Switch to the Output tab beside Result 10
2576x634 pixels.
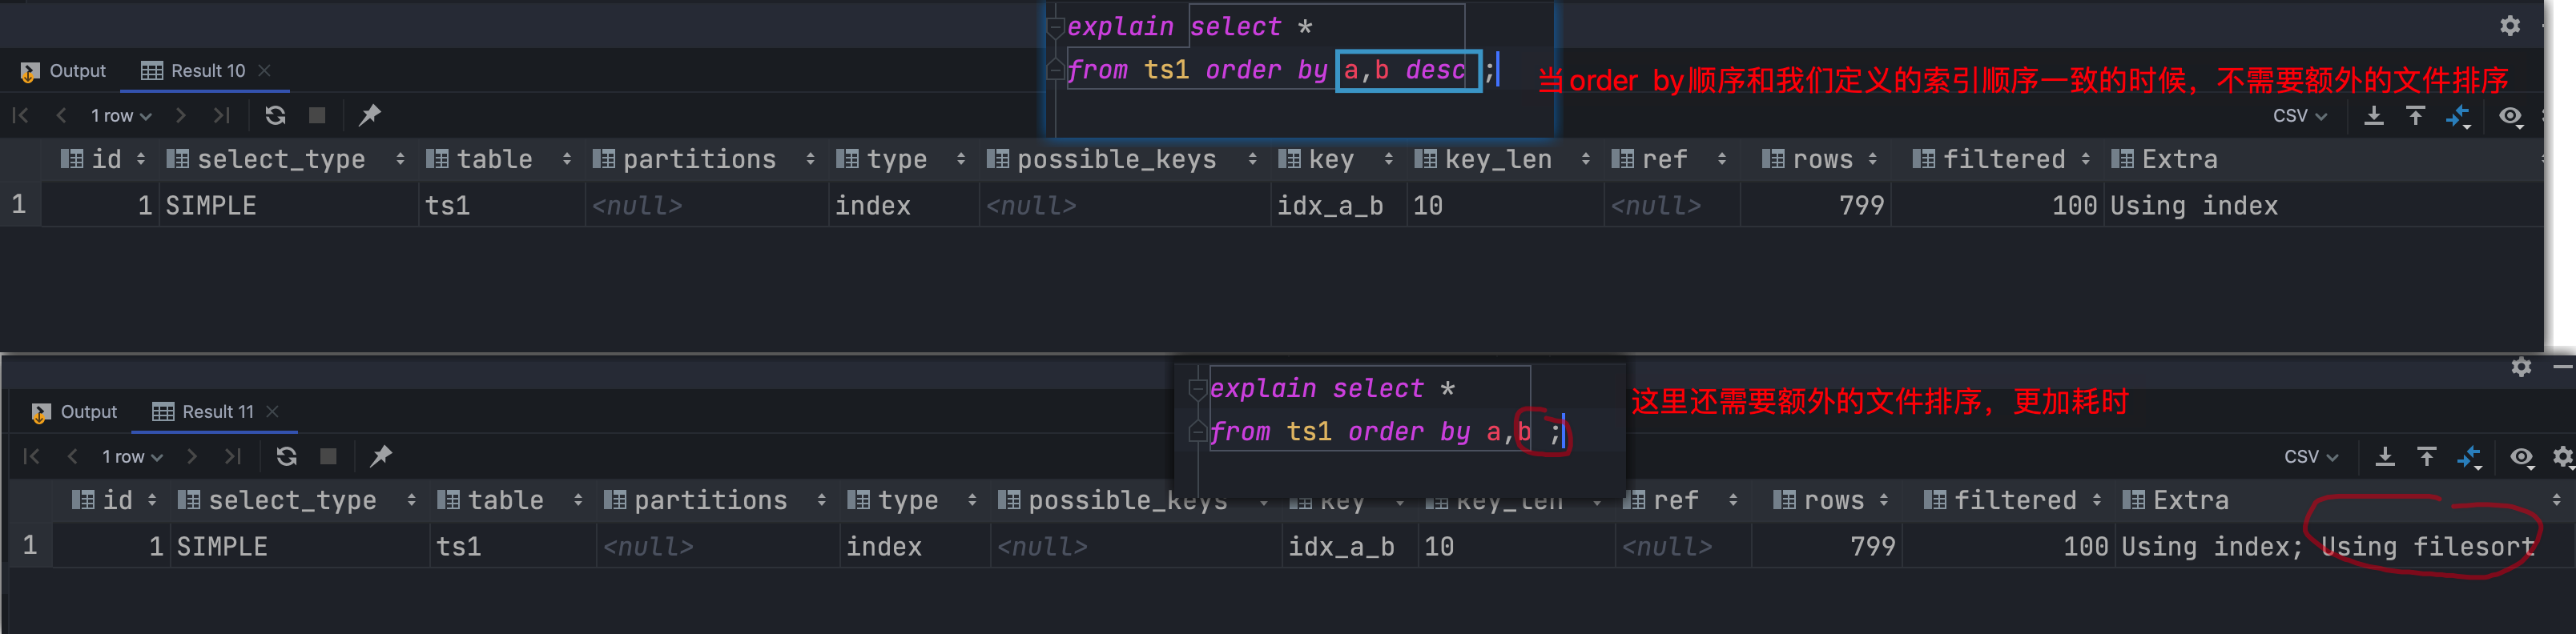click(x=64, y=71)
